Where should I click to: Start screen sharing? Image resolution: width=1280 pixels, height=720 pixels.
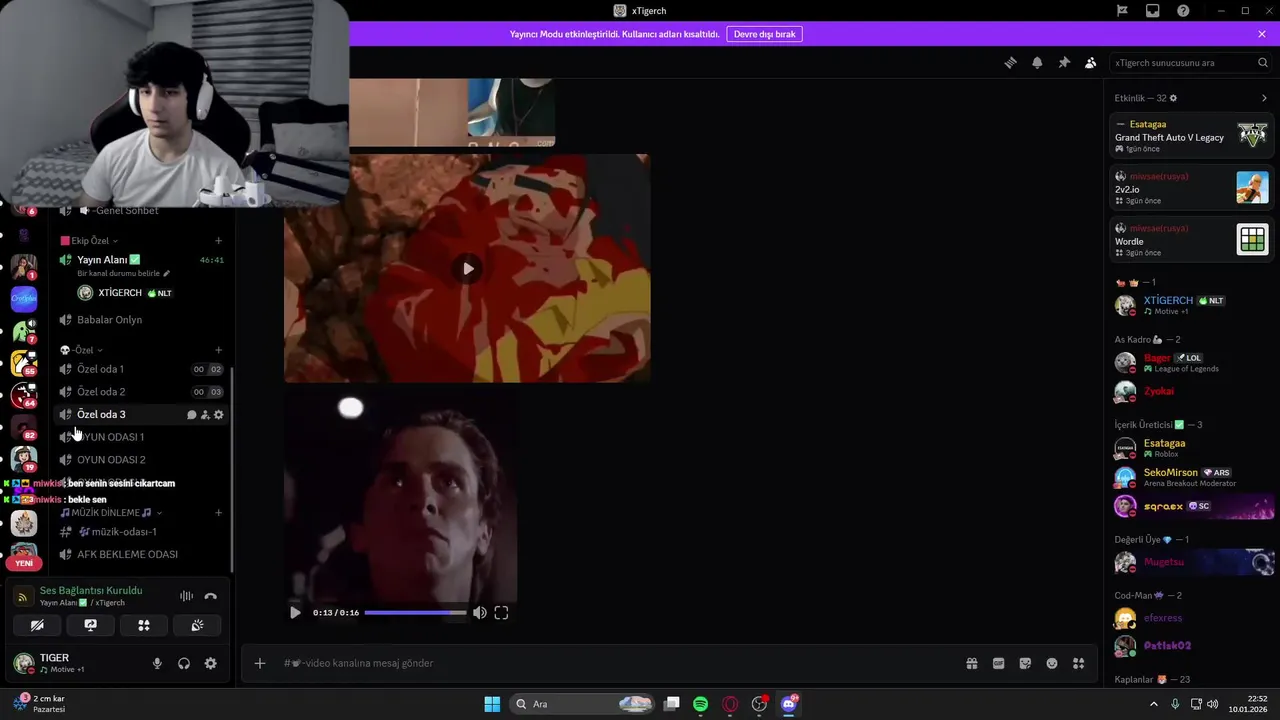coord(90,625)
